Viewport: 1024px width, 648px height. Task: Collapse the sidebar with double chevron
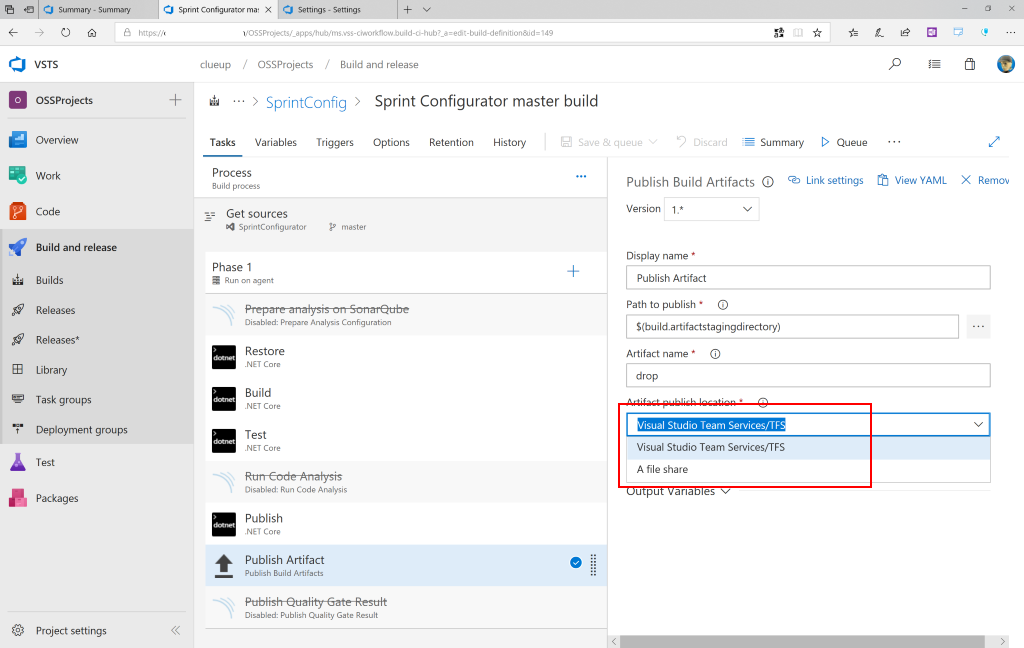(x=175, y=630)
